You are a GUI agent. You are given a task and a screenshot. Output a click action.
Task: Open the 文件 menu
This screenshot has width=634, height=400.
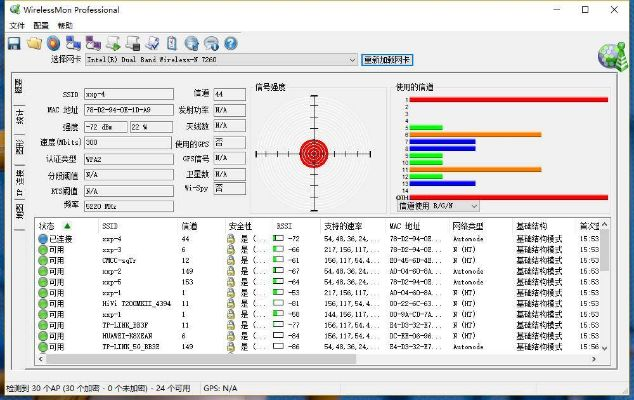(17, 24)
